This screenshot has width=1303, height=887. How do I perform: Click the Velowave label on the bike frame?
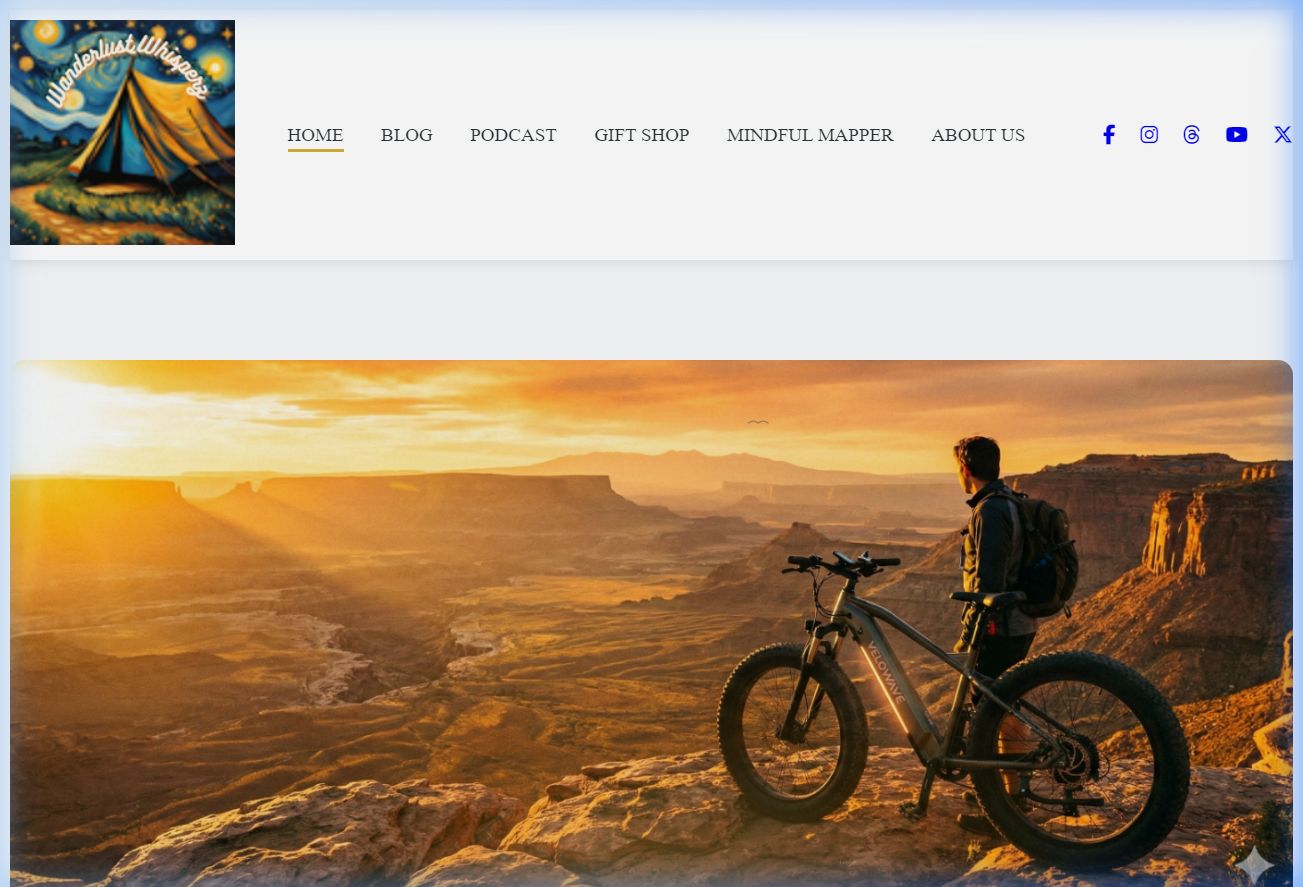coord(884,672)
